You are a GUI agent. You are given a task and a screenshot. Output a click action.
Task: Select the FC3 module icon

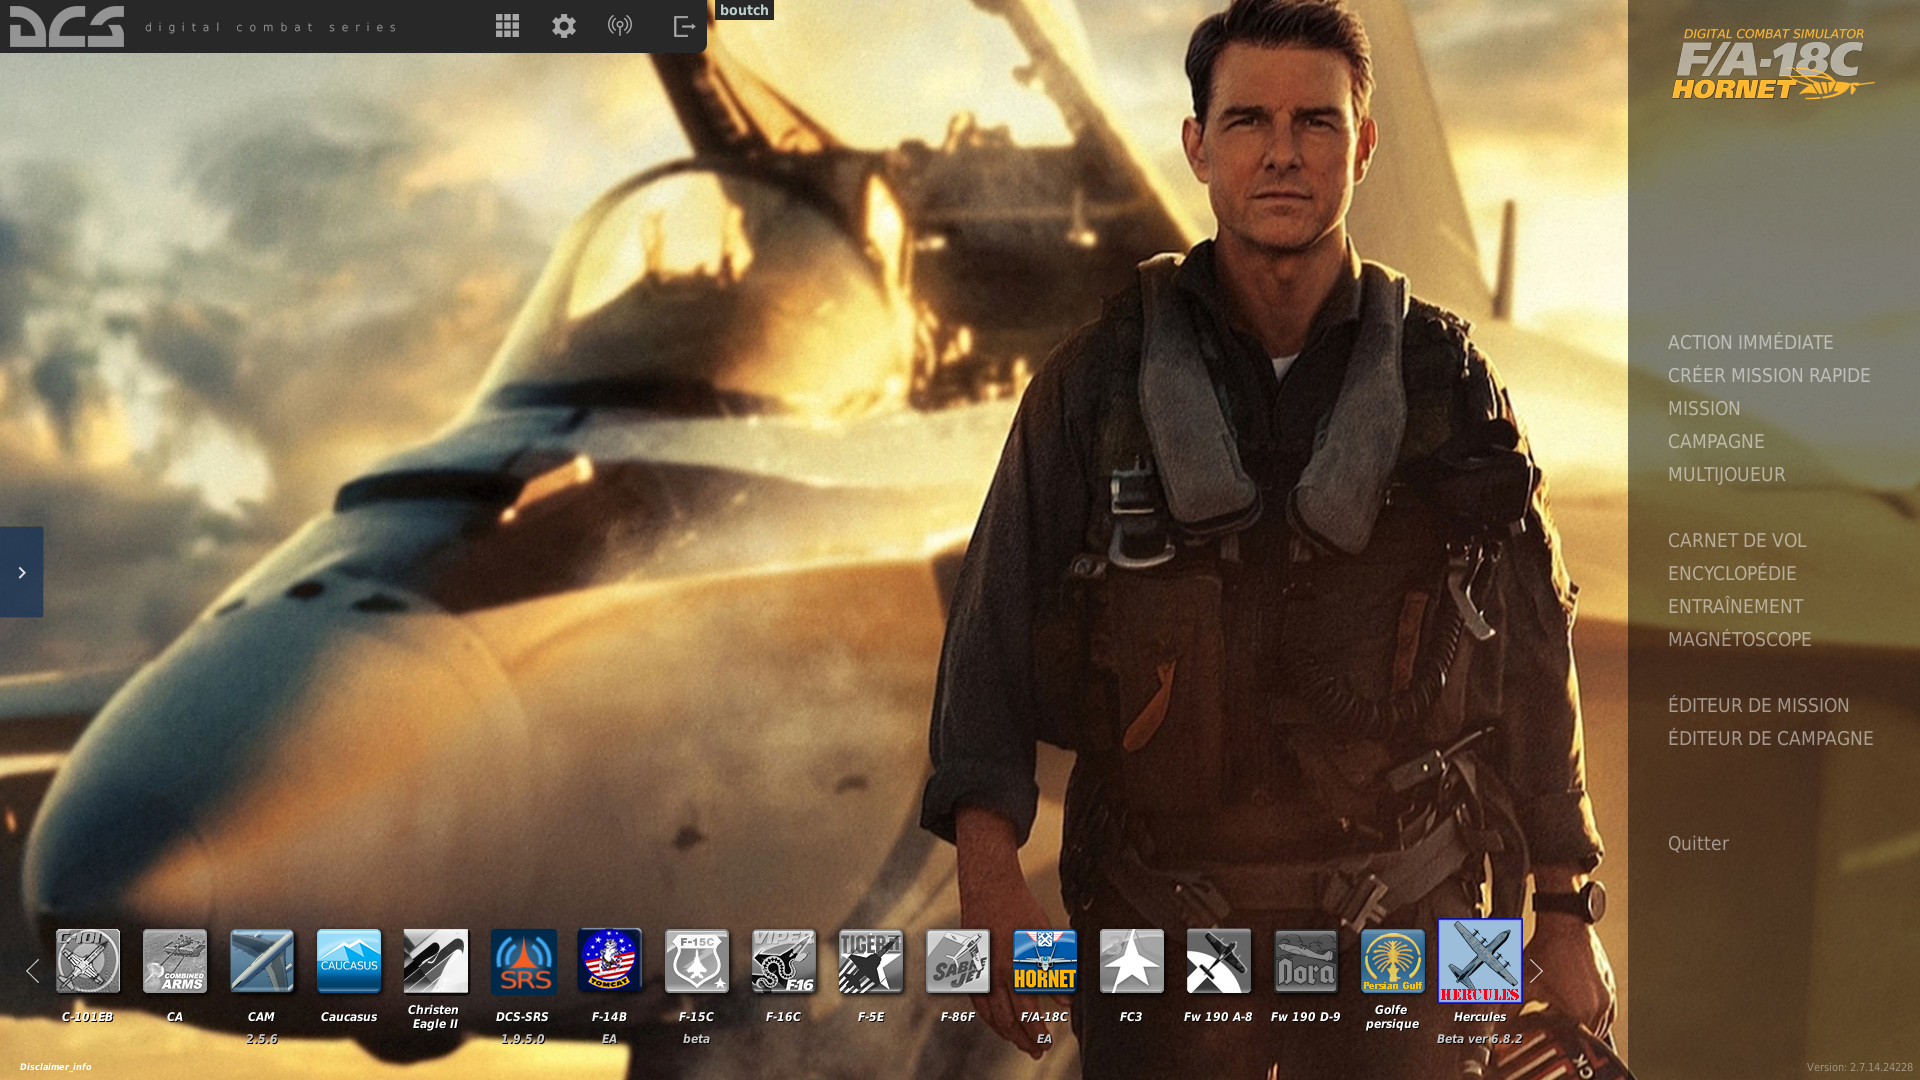click(1131, 962)
